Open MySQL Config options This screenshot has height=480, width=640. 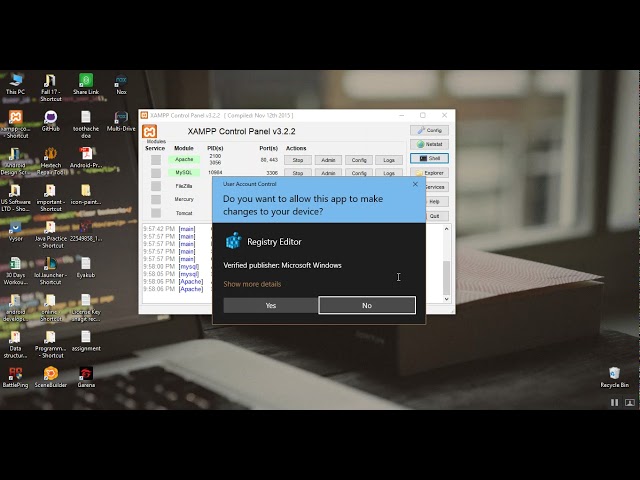[x=359, y=173]
